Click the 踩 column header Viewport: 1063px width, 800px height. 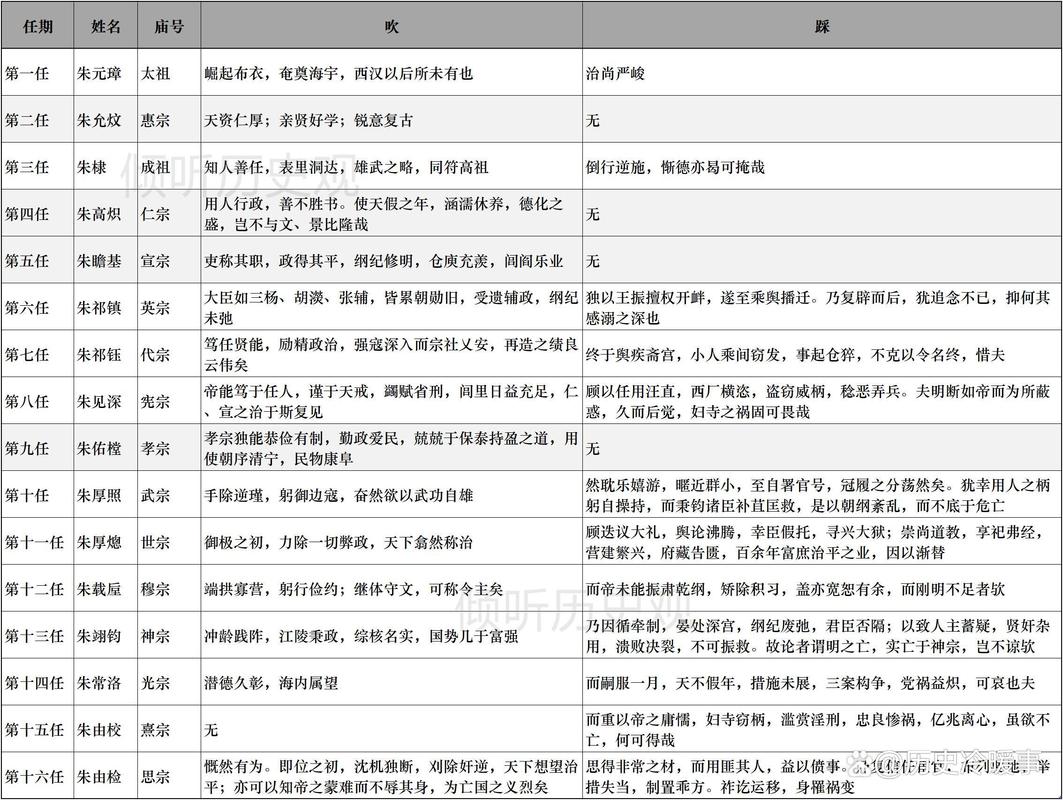pos(822,27)
